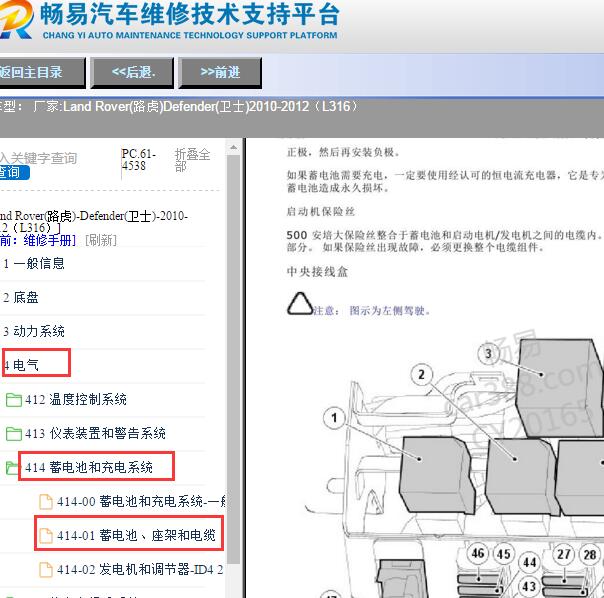This screenshot has height=598, width=604.
Task: Click the sidebar scrollbar up arrow
Action: pos(233,148)
